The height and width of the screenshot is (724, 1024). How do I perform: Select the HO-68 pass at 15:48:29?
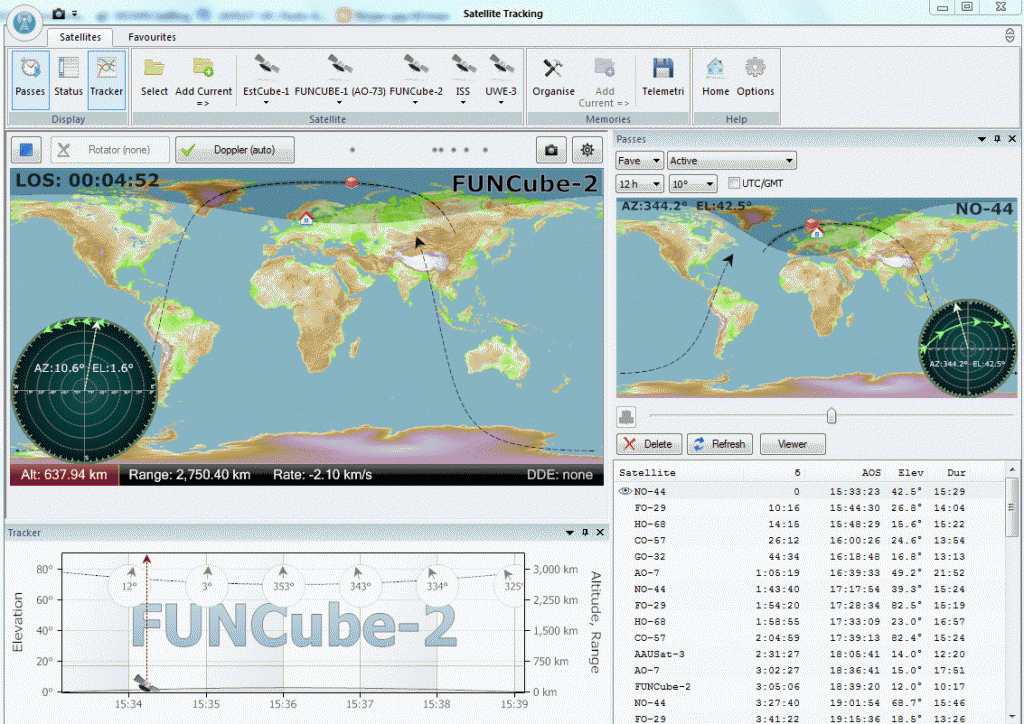pyautogui.click(x=809, y=524)
